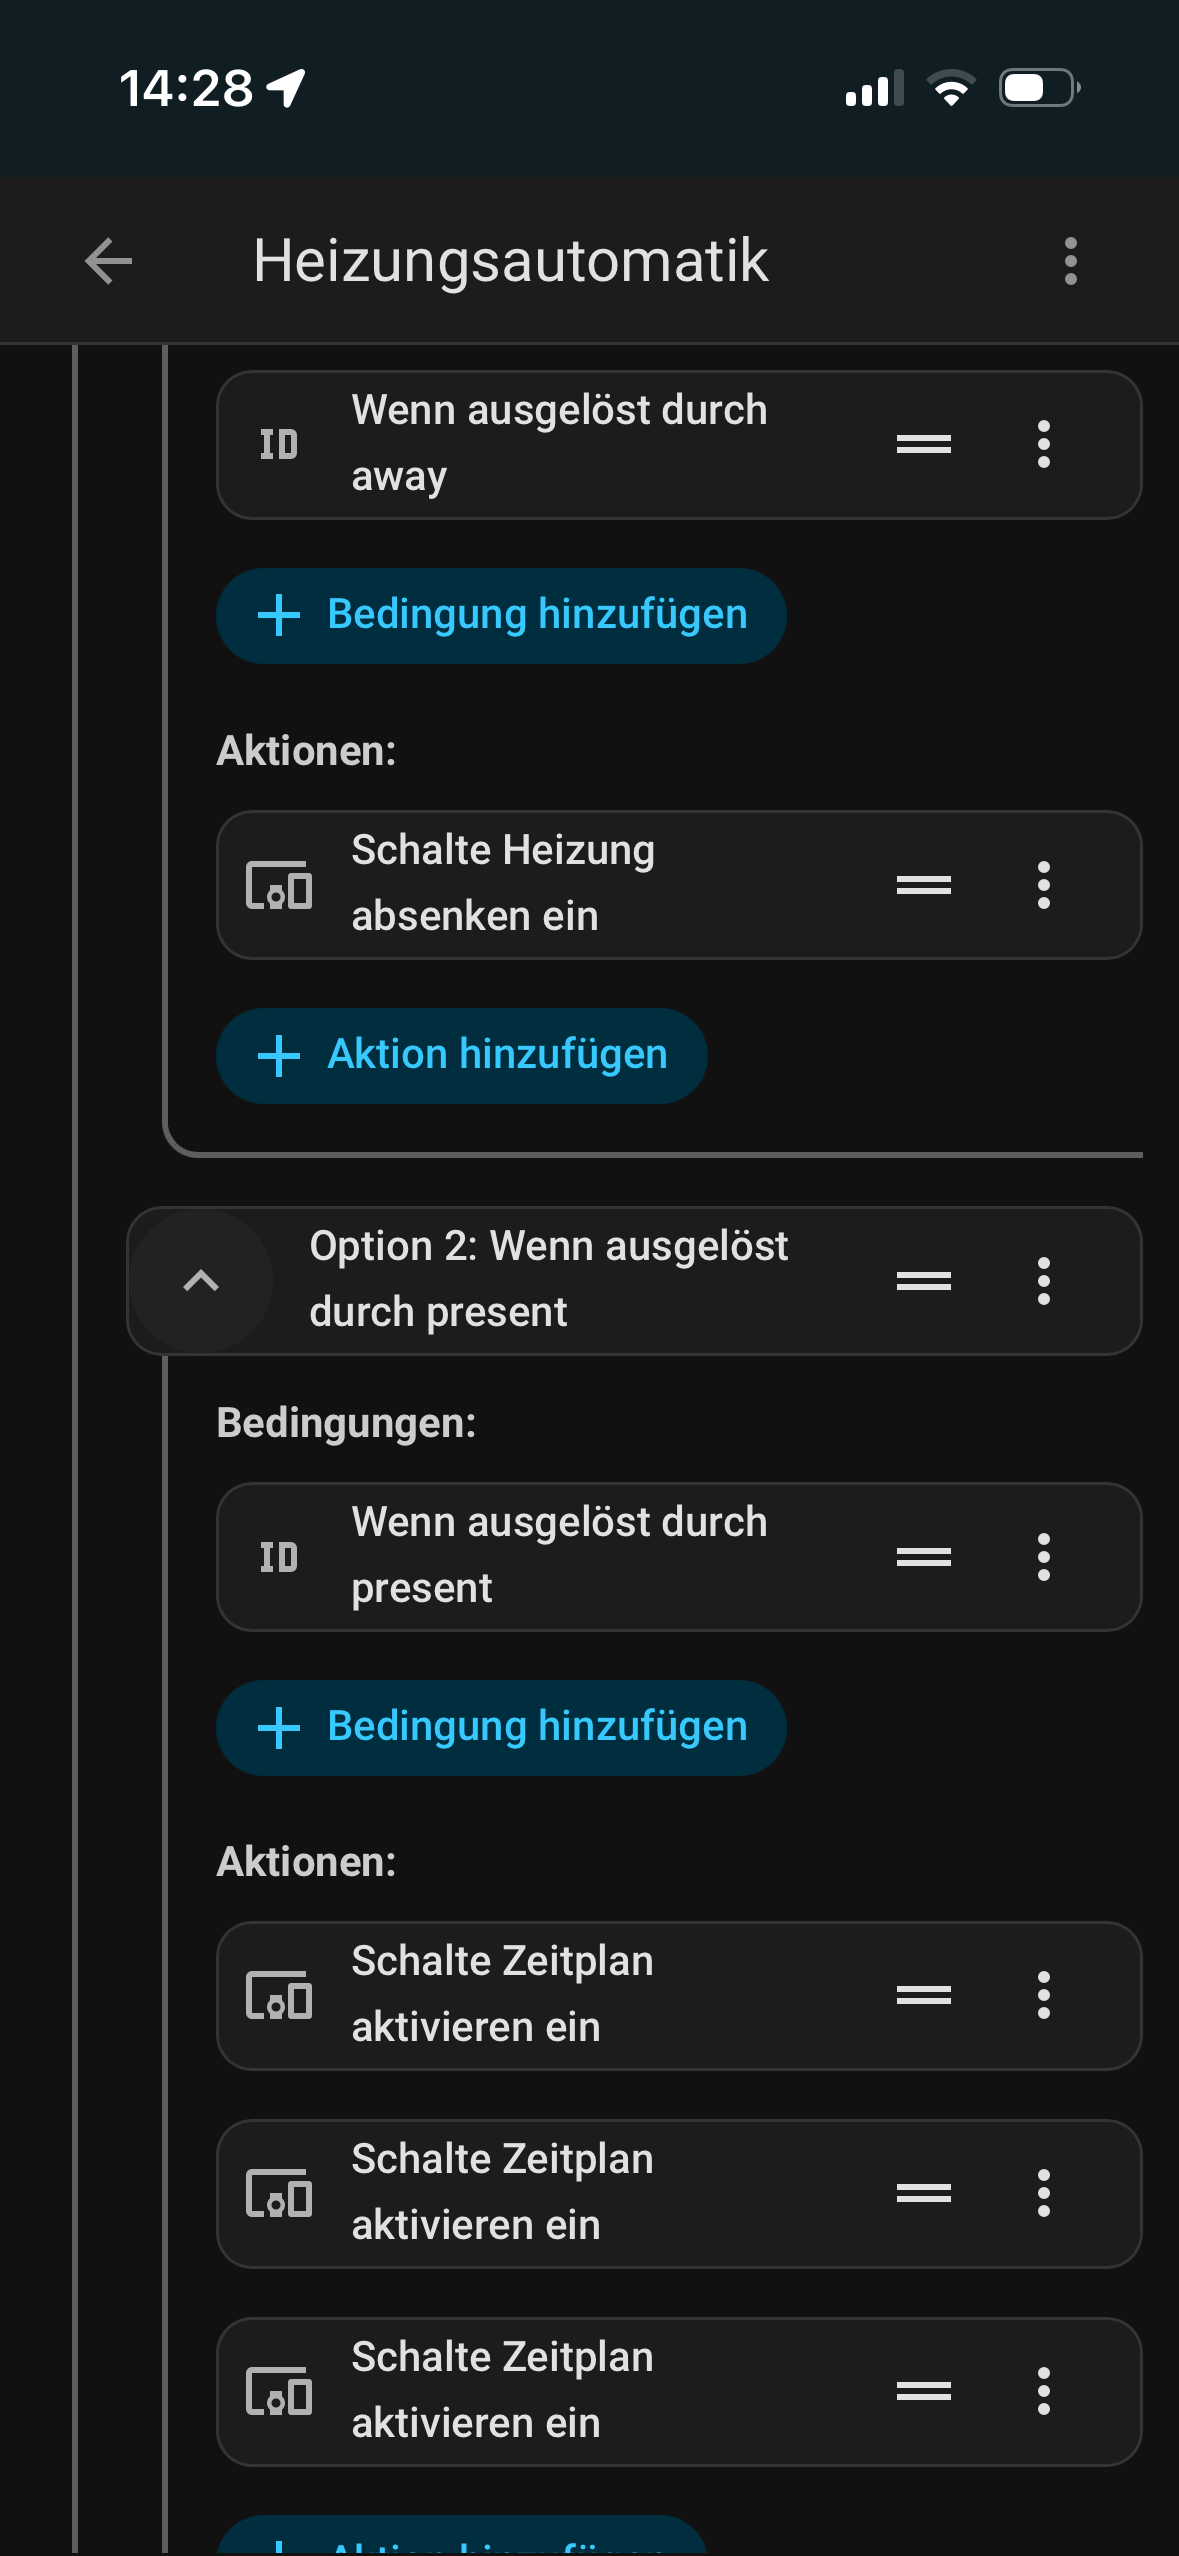This screenshot has height=2556, width=1179.
Task: Click the upper 'Bedingung hinzufügen' button
Action: pos(501,615)
